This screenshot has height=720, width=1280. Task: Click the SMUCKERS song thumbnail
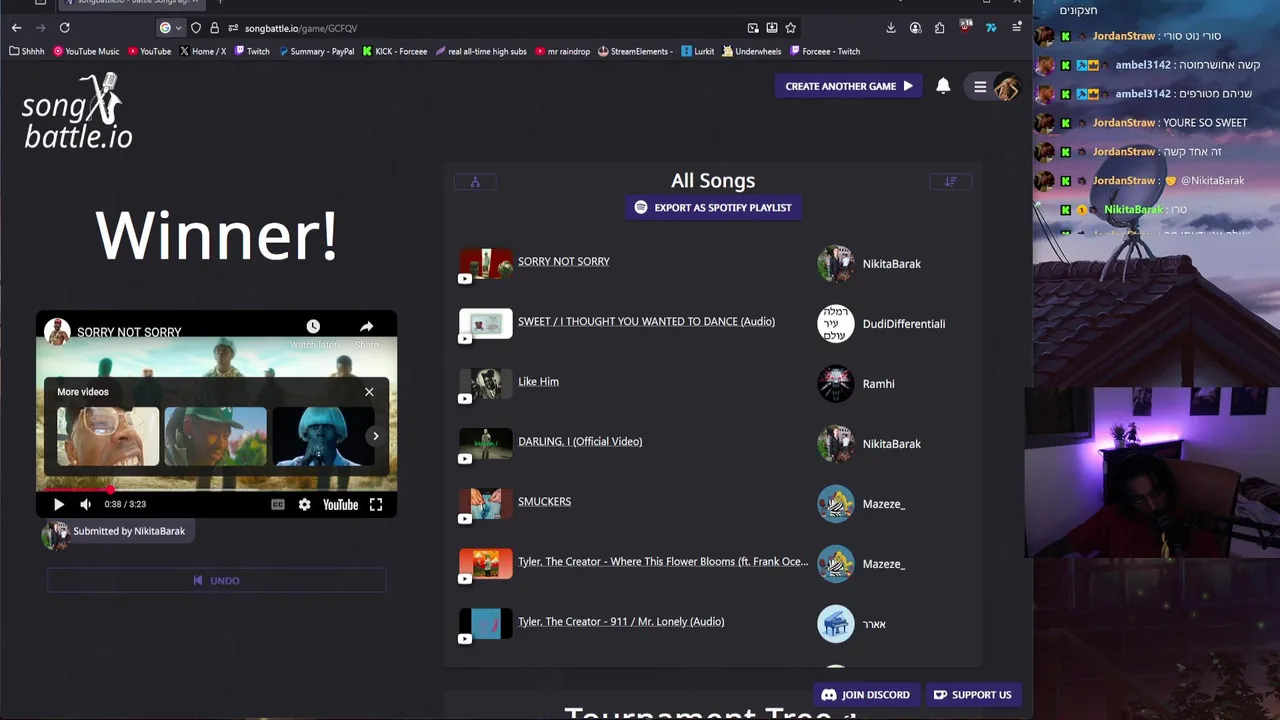click(x=486, y=503)
